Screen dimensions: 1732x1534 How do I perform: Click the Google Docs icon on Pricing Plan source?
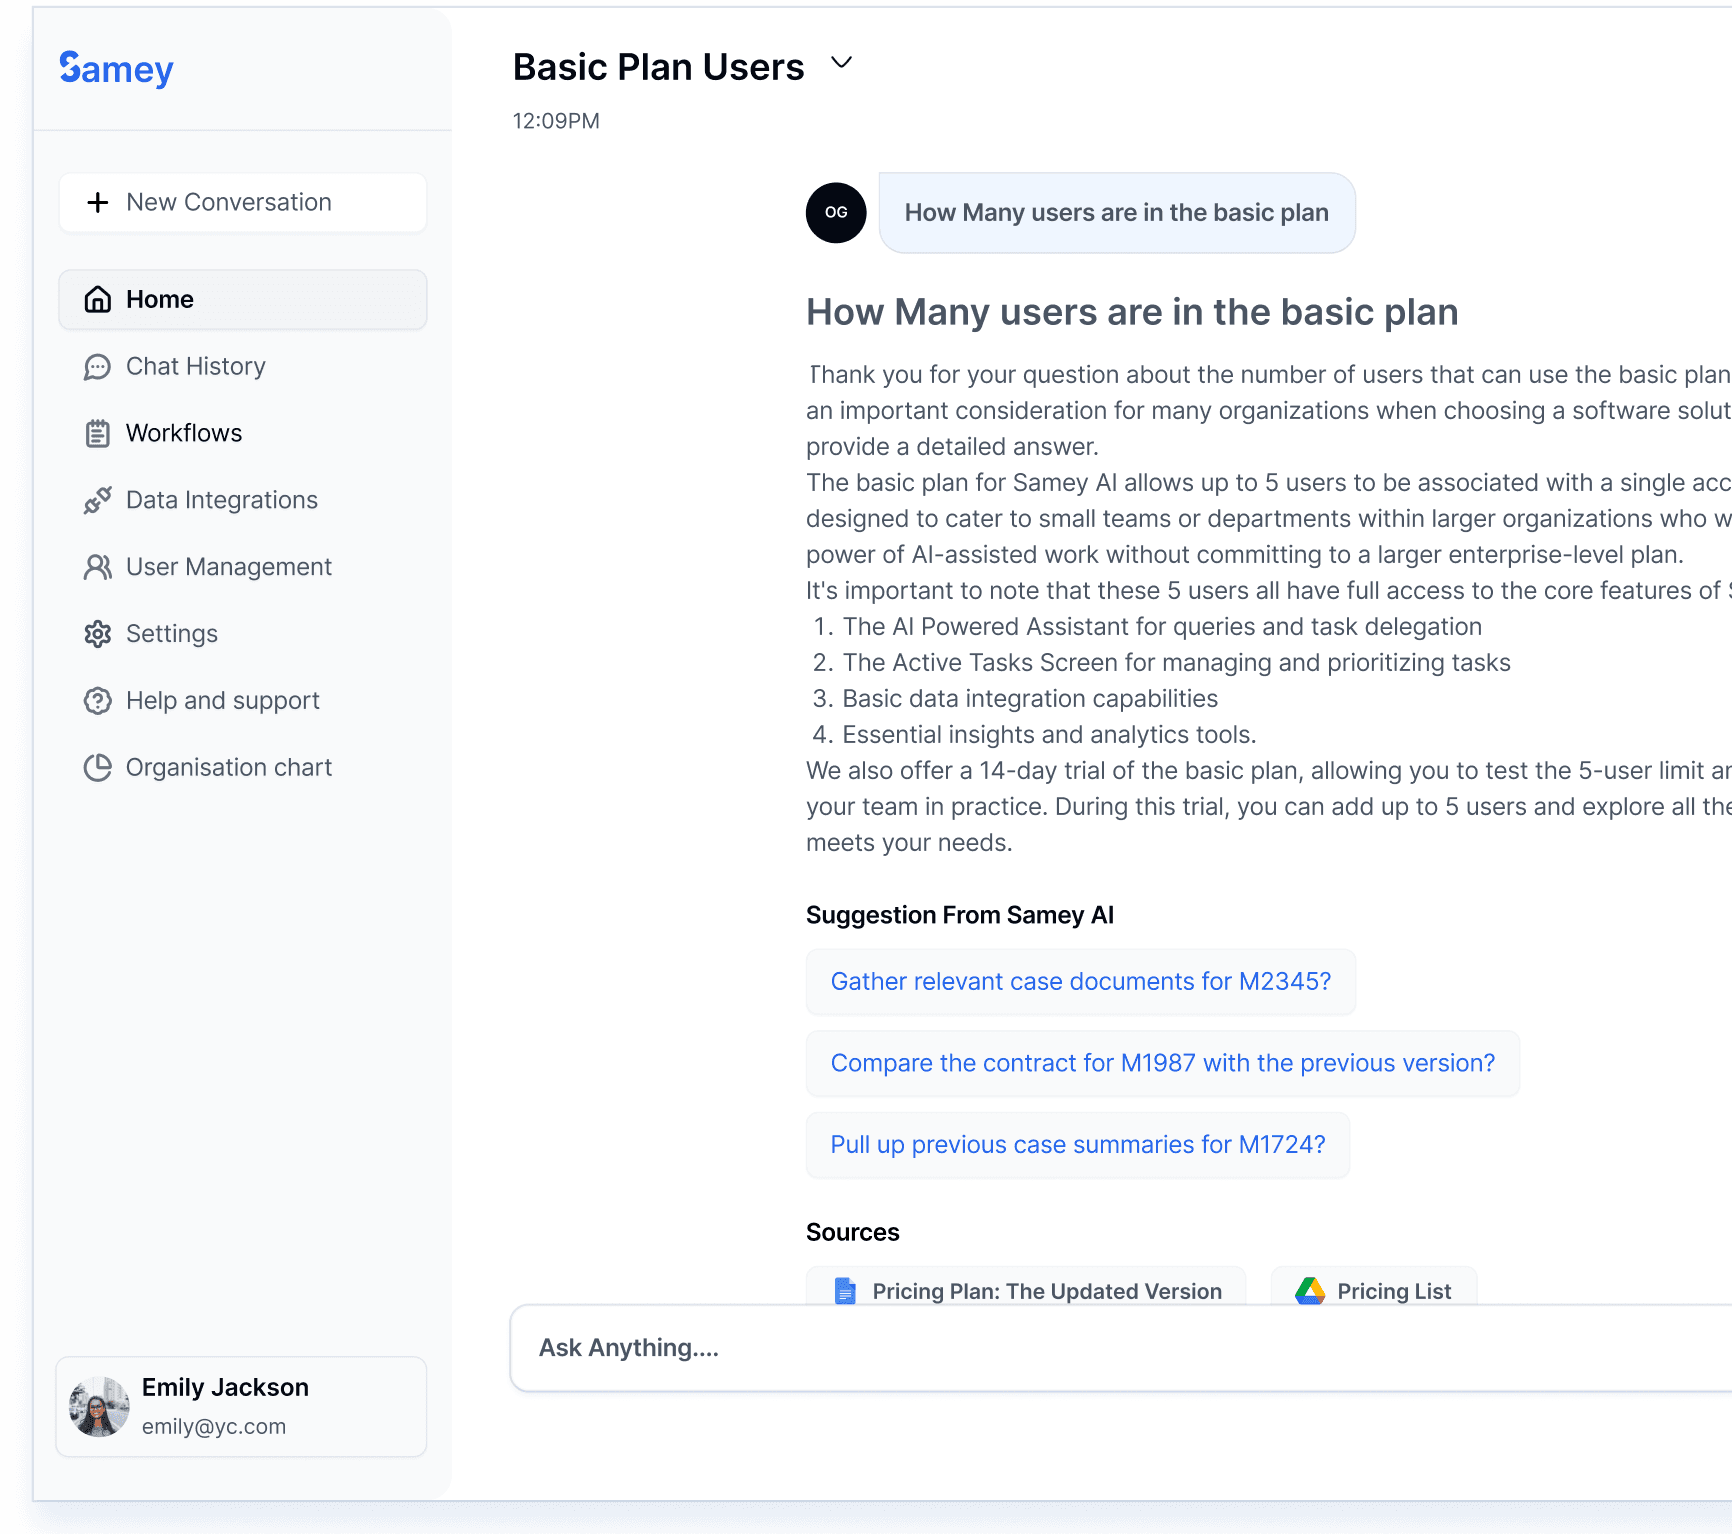coord(845,1291)
